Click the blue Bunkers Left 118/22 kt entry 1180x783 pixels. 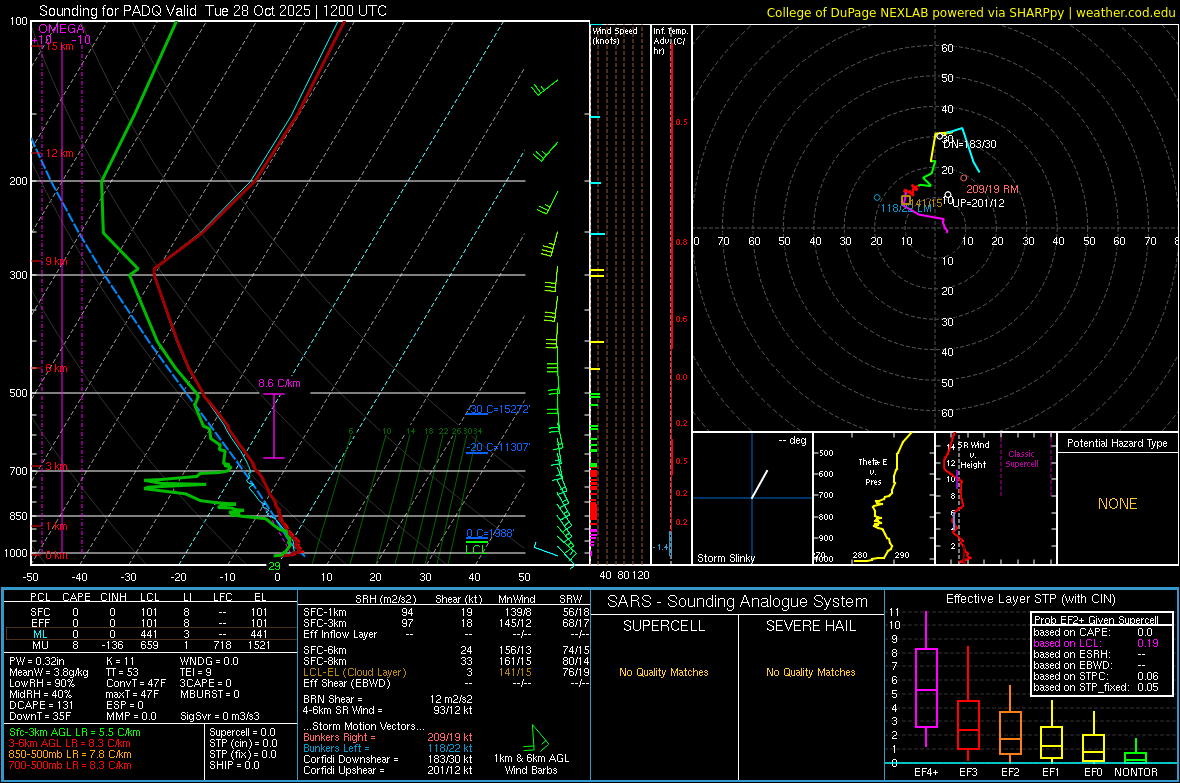point(388,748)
